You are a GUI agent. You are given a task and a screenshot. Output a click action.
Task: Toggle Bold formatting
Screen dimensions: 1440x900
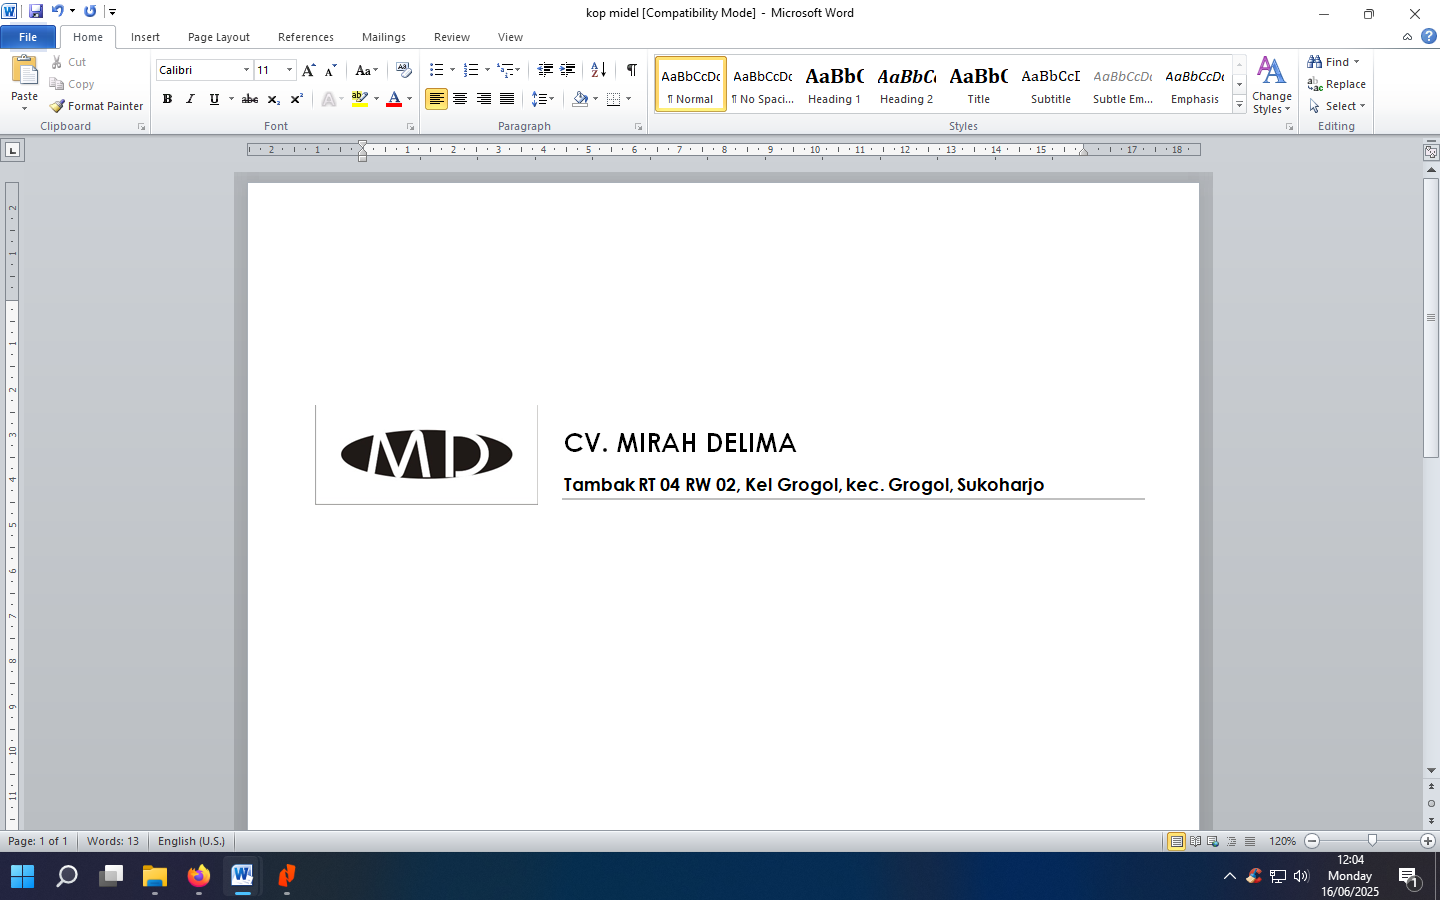point(167,99)
